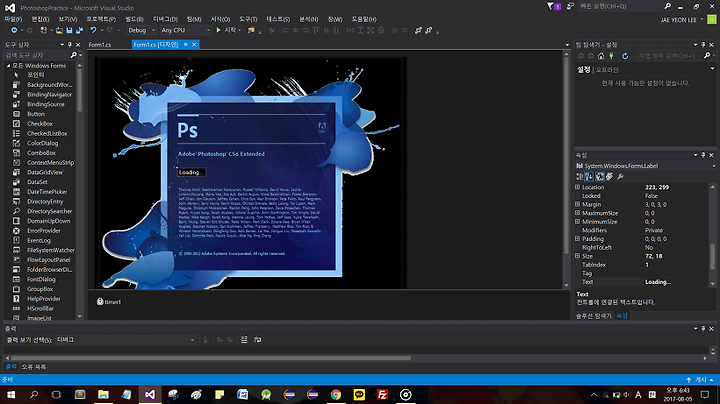The height and width of the screenshot is (404, 720).
Task: Open File Explorer from the taskbar
Action: tap(103, 394)
